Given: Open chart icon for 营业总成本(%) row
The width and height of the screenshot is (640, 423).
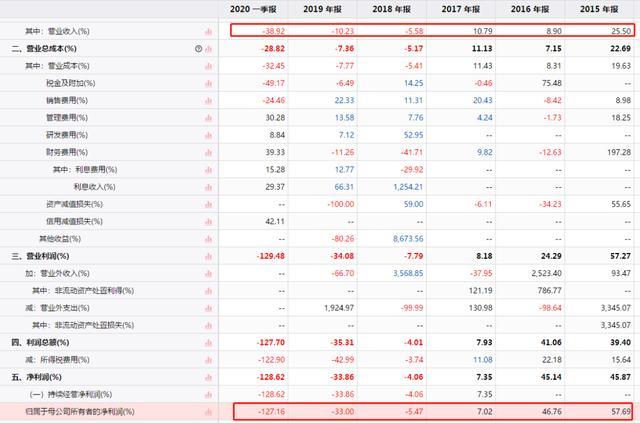Looking at the screenshot, I should coord(209,49).
